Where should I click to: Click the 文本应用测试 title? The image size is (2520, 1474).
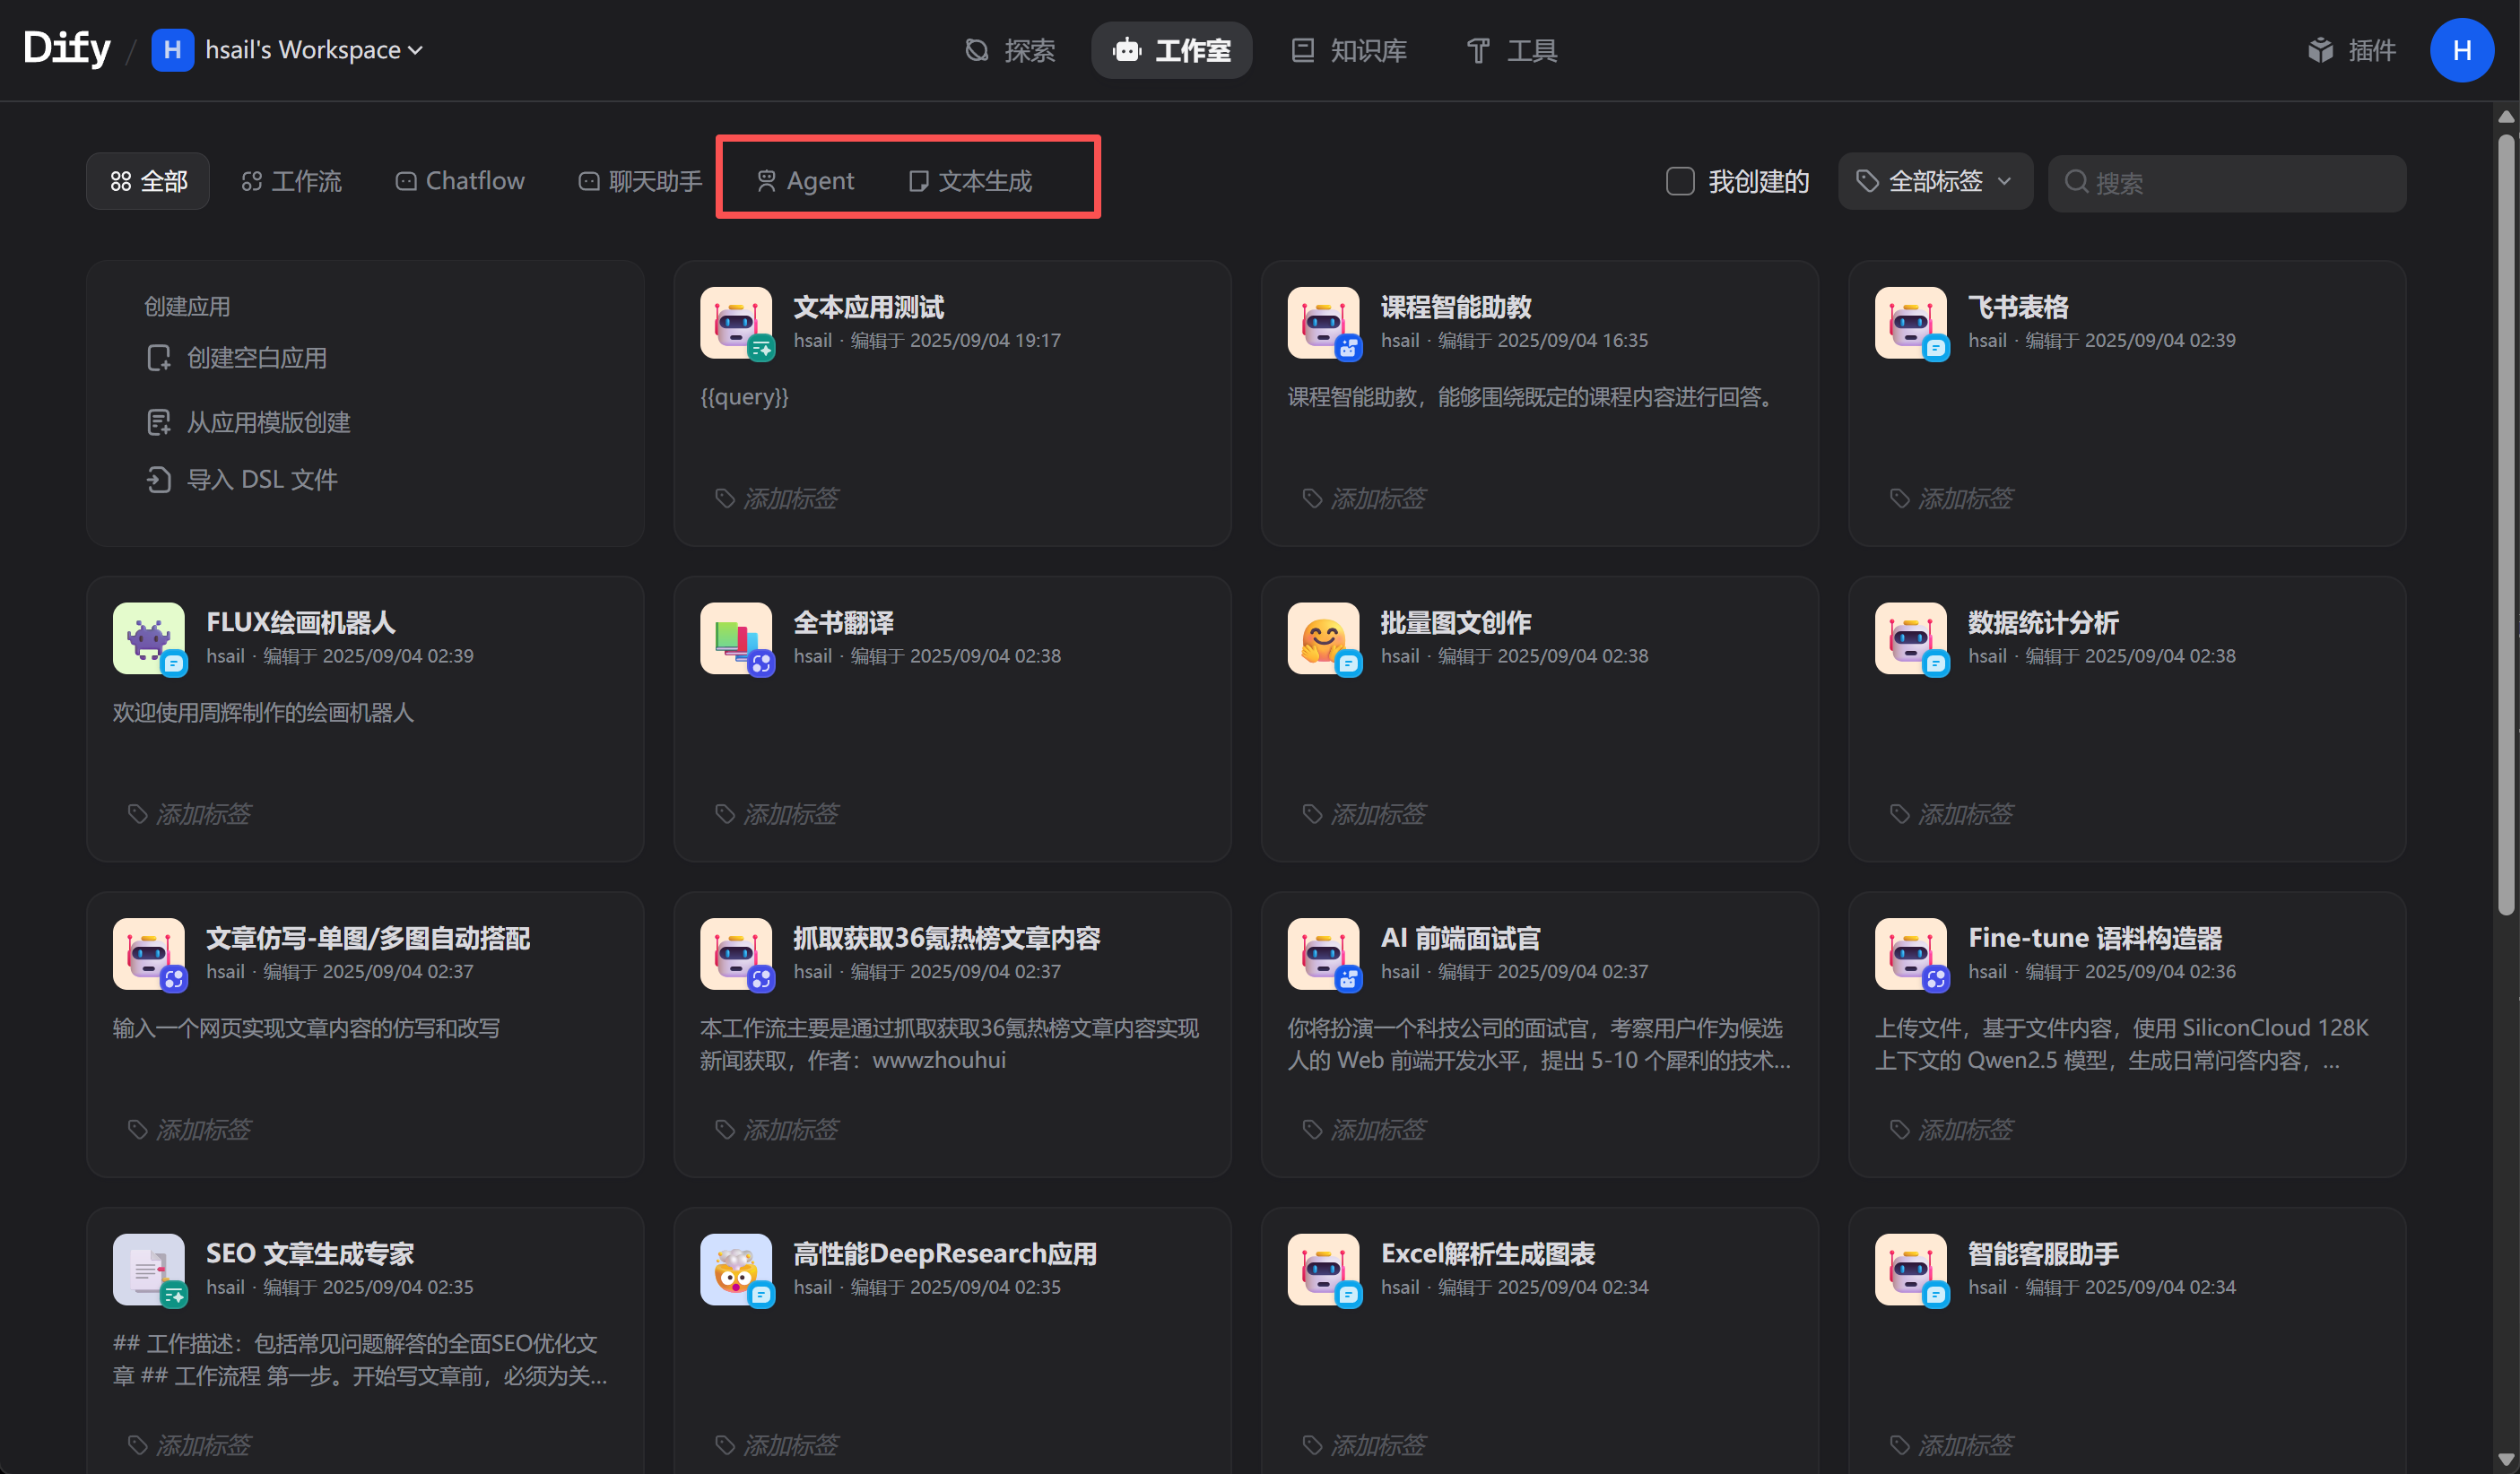868,307
